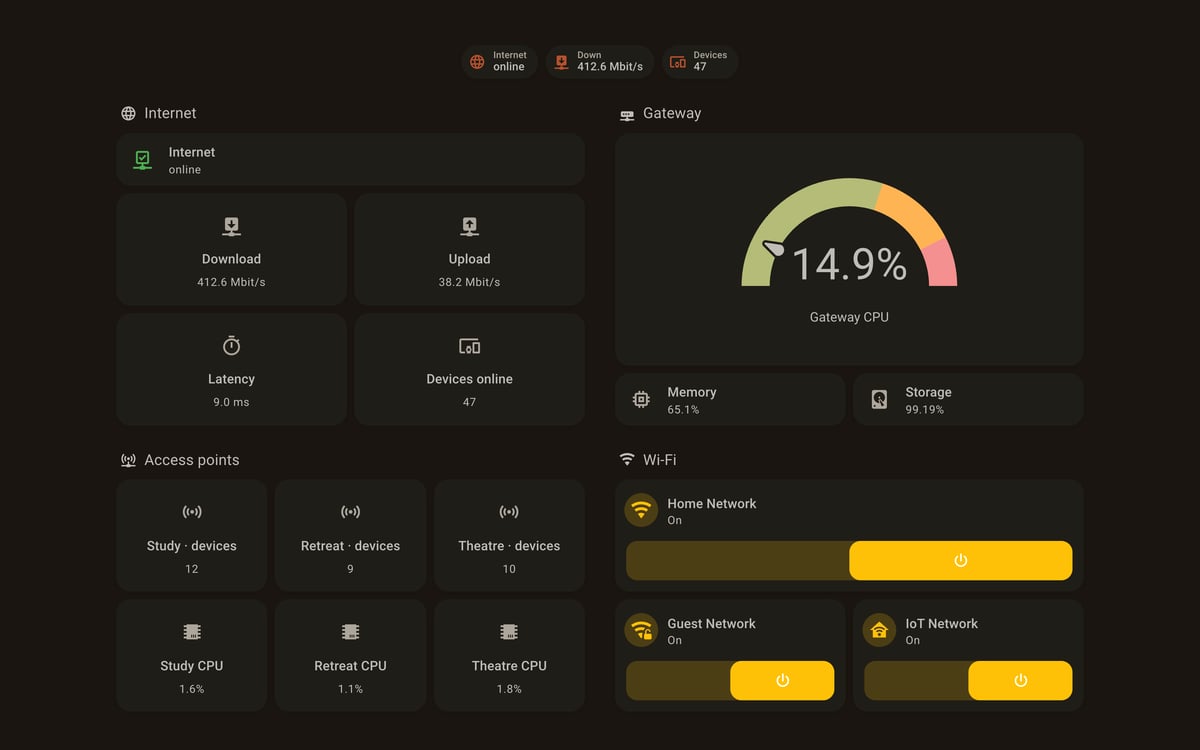1200x750 pixels.
Task: Click the Study devices access point icon
Action: pos(192,512)
